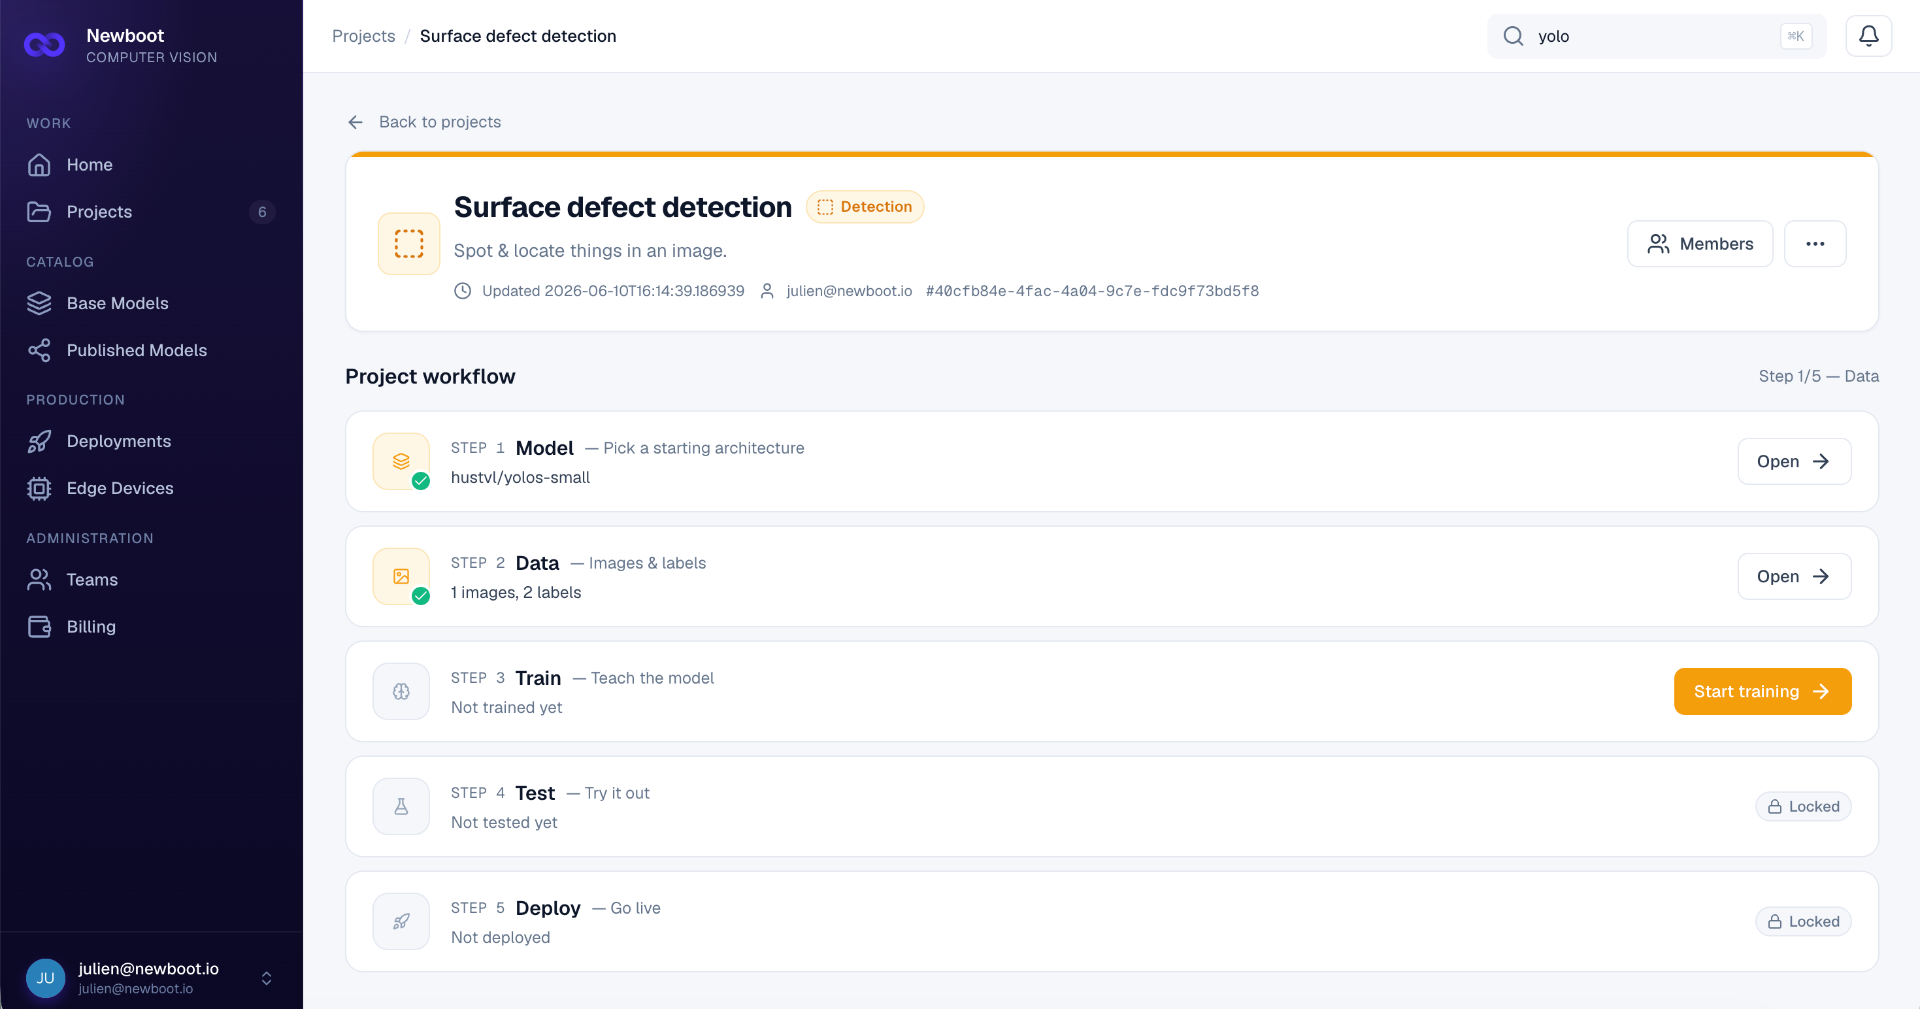This screenshot has width=1920, height=1009.
Task: Click the Projects breadcrumb link
Action: pyautogui.click(x=364, y=36)
